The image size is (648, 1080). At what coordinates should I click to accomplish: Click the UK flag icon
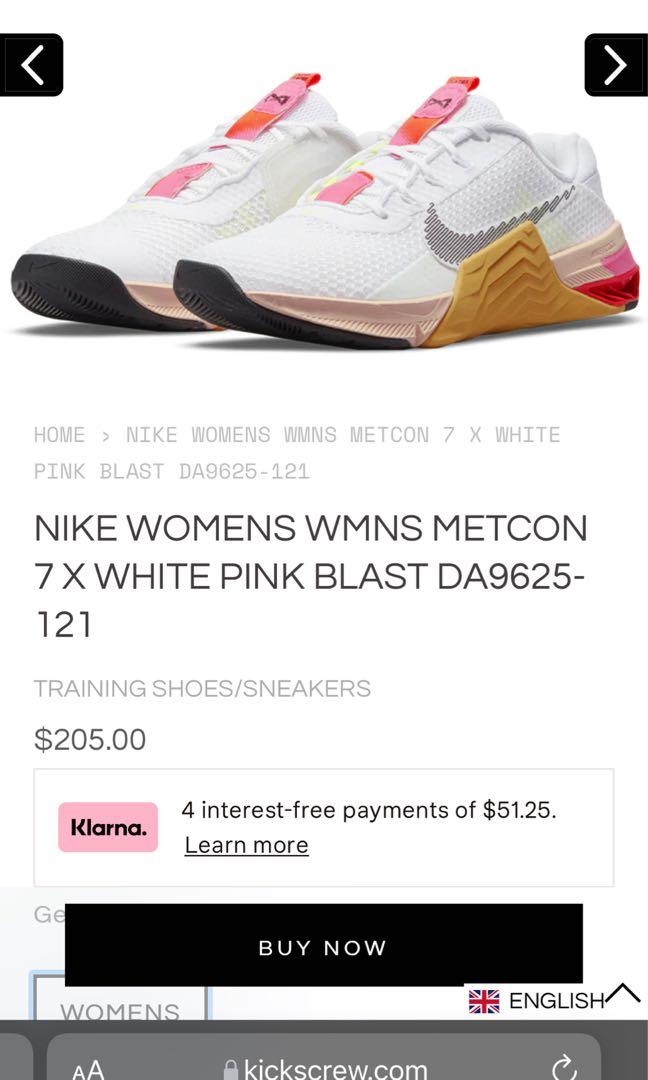(x=487, y=999)
